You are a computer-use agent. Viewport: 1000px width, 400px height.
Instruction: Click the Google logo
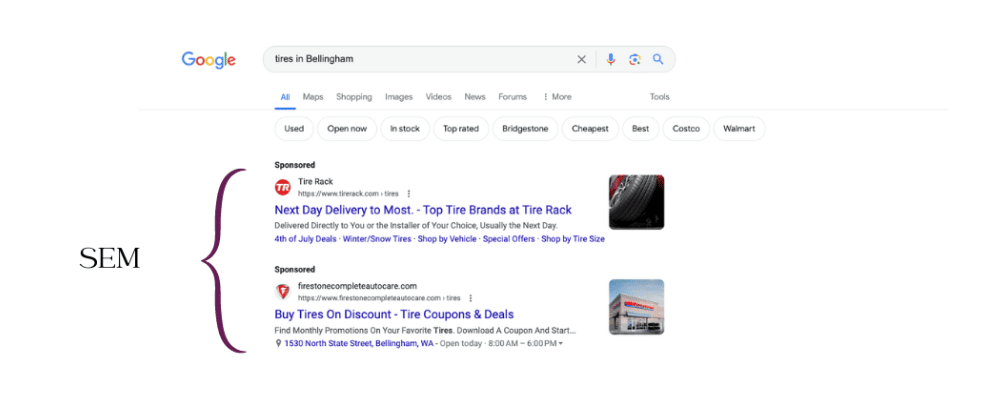[208, 60]
